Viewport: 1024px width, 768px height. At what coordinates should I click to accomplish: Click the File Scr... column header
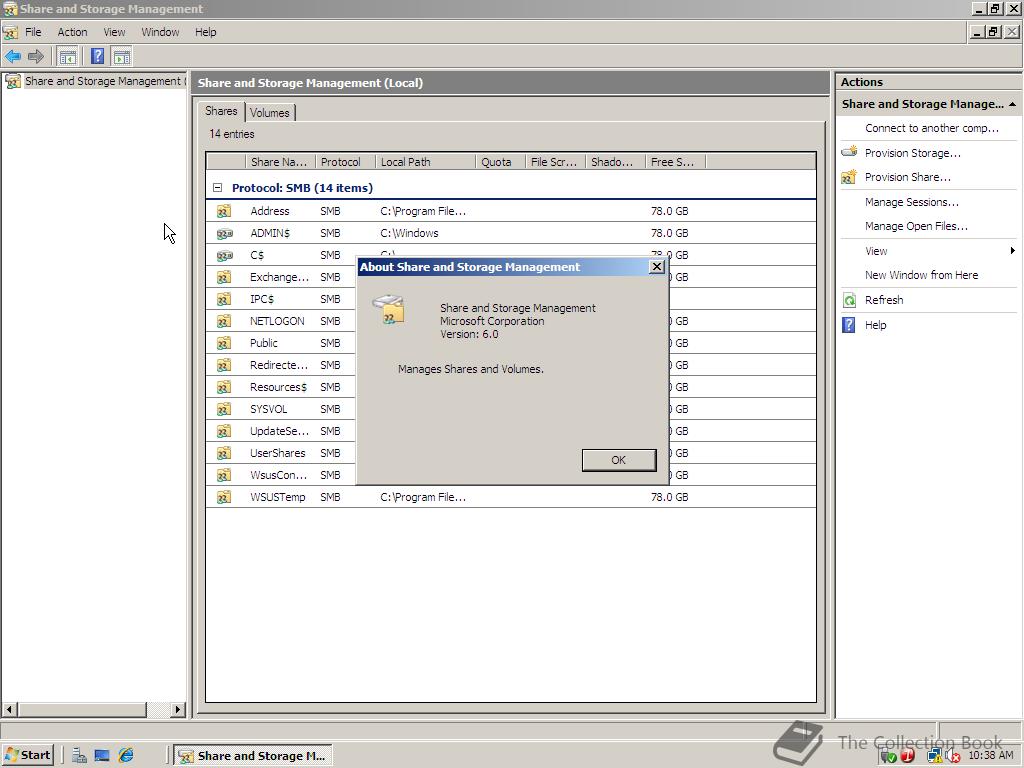coord(554,162)
